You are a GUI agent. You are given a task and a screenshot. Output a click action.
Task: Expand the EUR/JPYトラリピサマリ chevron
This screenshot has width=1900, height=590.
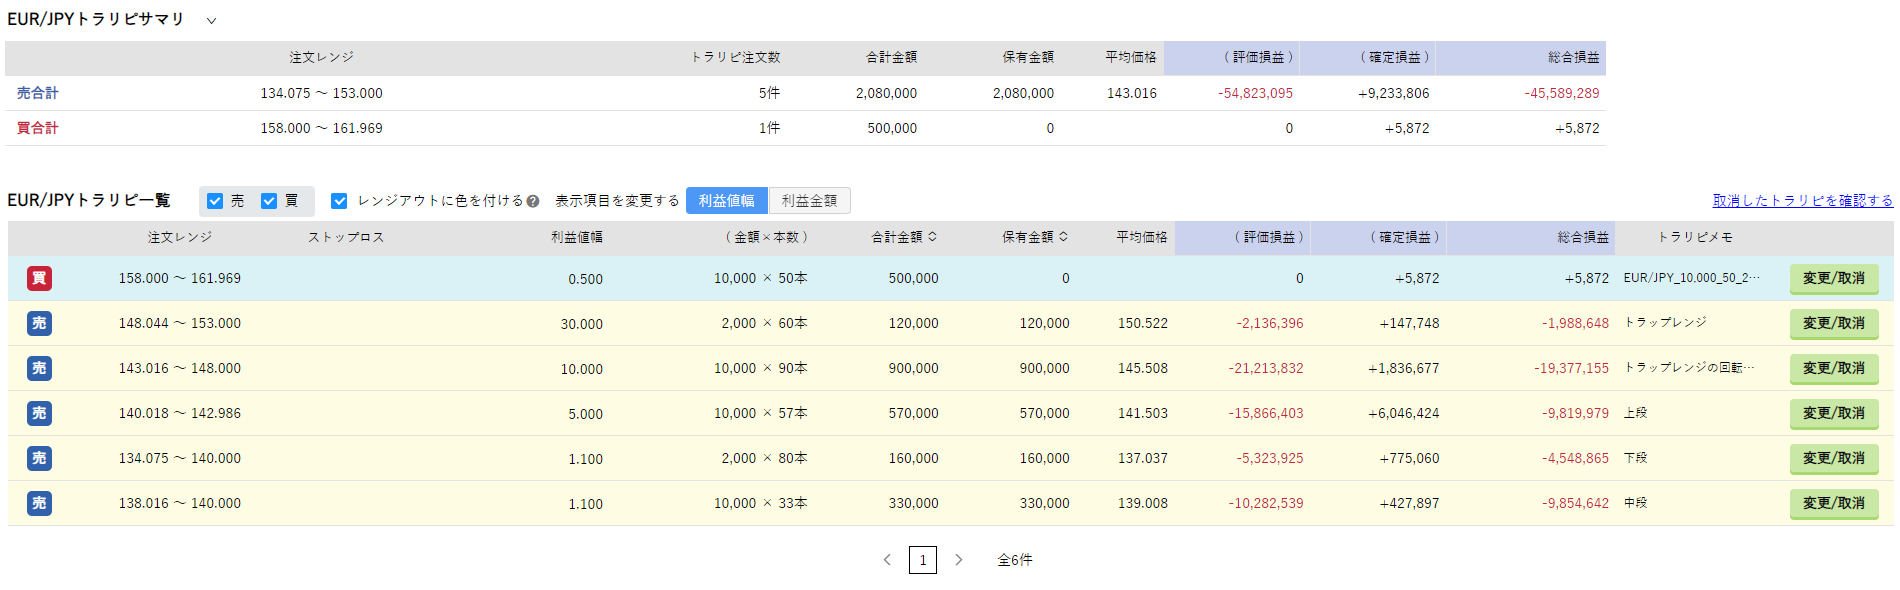(211, 21)
